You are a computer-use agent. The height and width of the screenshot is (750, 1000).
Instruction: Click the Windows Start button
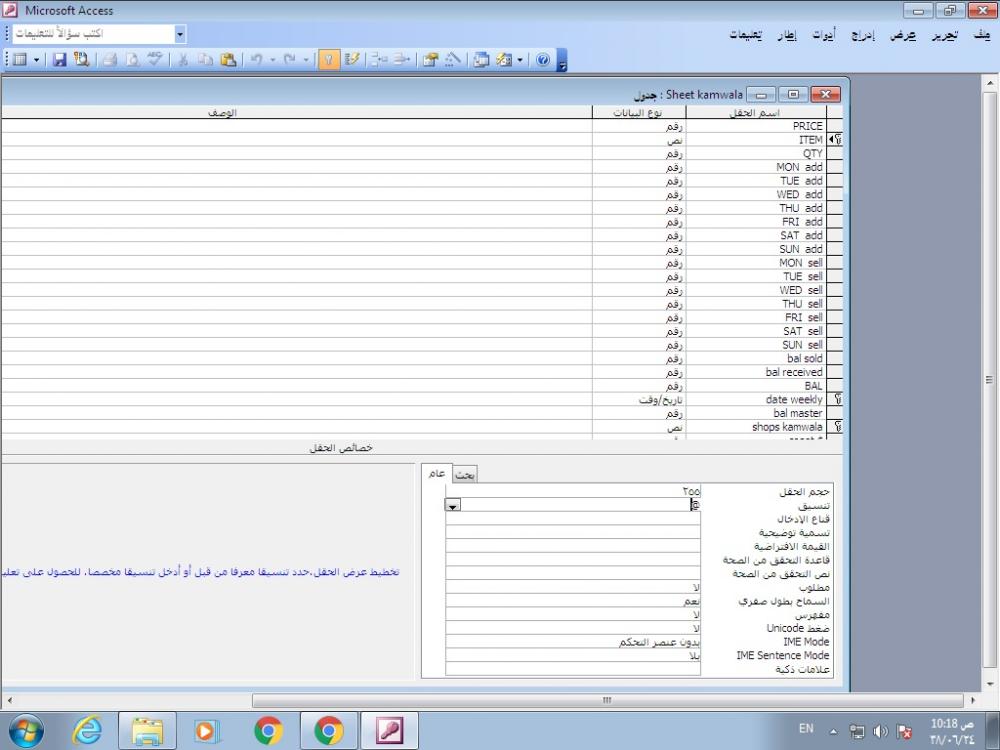tap(26, 731)
